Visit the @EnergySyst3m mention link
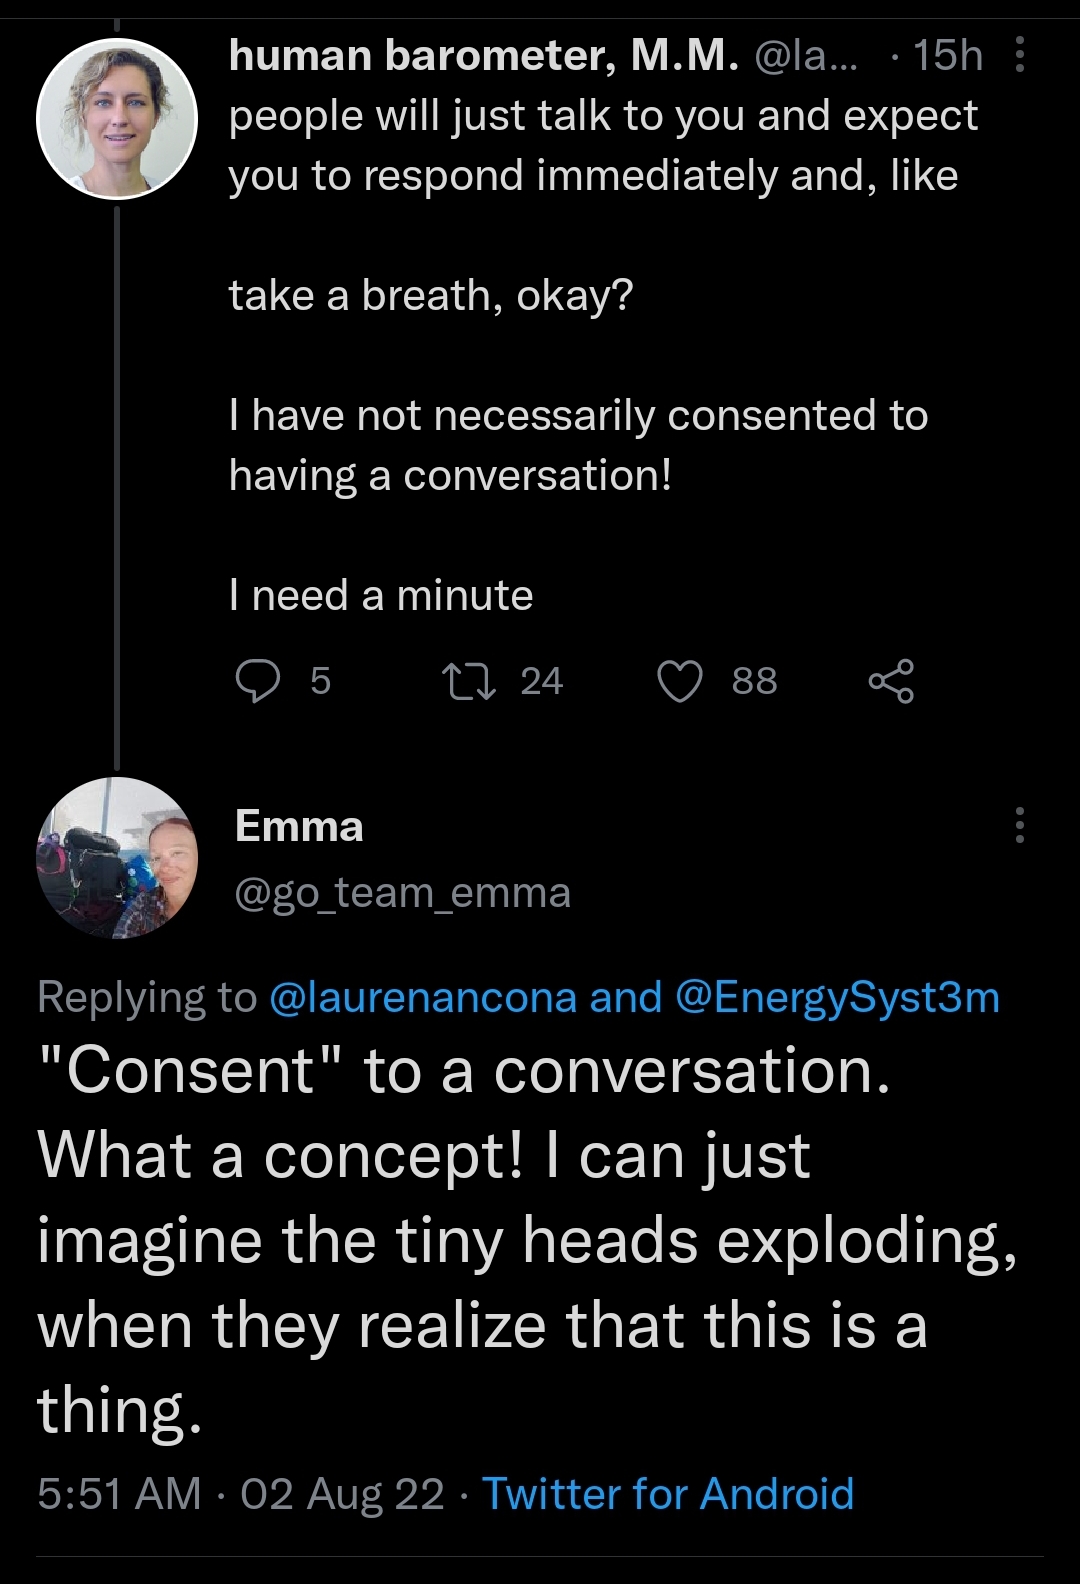 point(838,997)
